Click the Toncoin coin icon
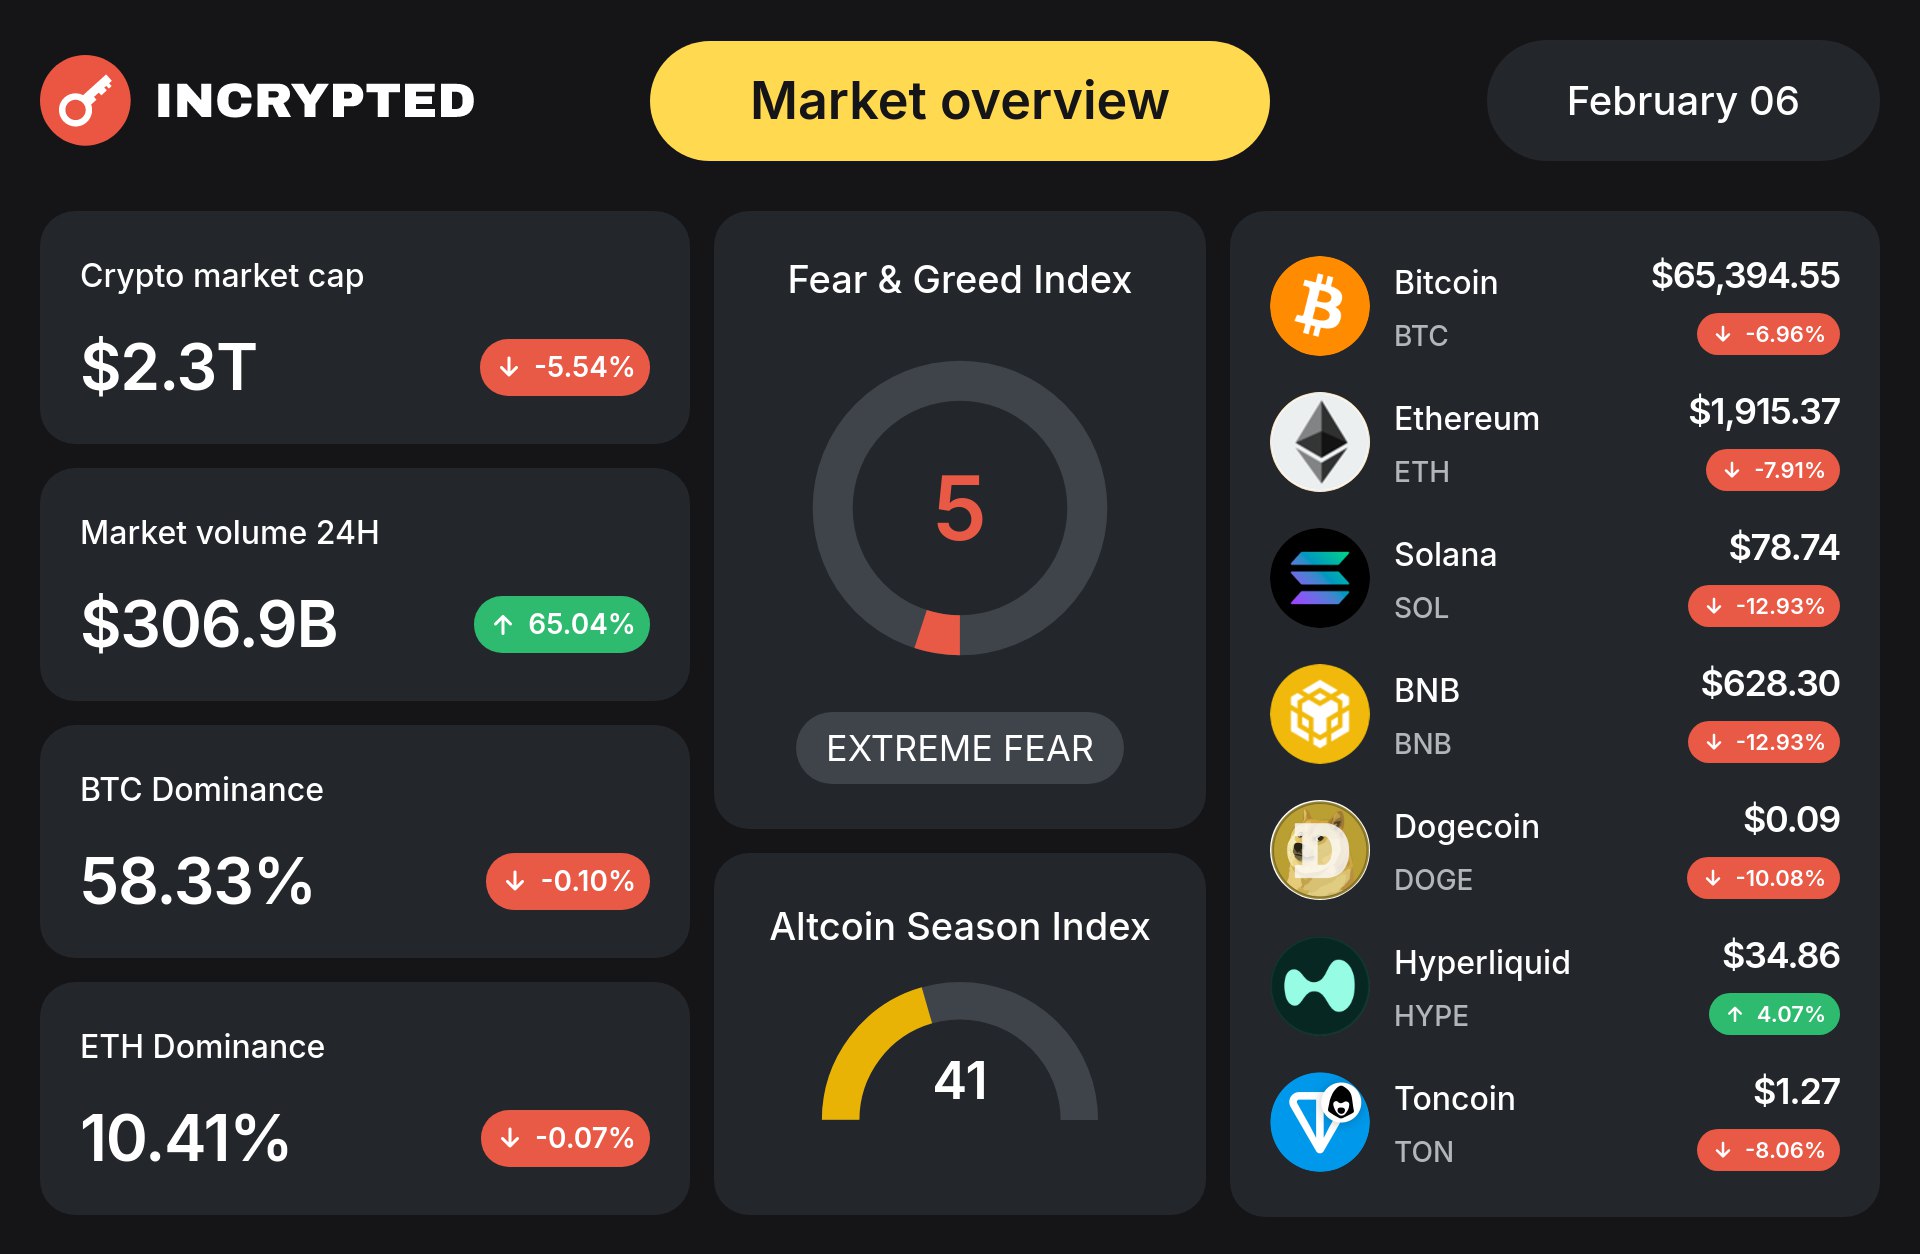The width and height of the screenshot is (1920, 1254). point(1319,1122)
